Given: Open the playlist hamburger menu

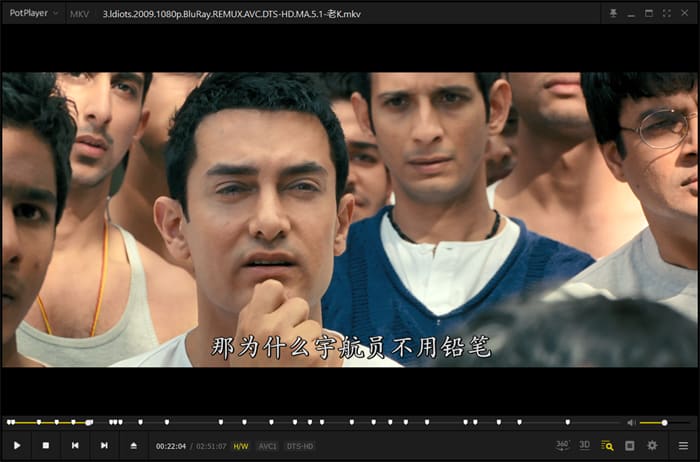Looking at the screenshot, I should [x=683, y=445].
